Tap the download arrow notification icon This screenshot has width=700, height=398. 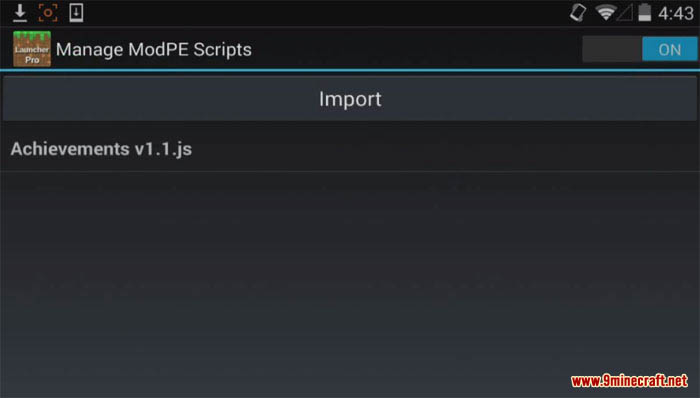pos(20,13)
